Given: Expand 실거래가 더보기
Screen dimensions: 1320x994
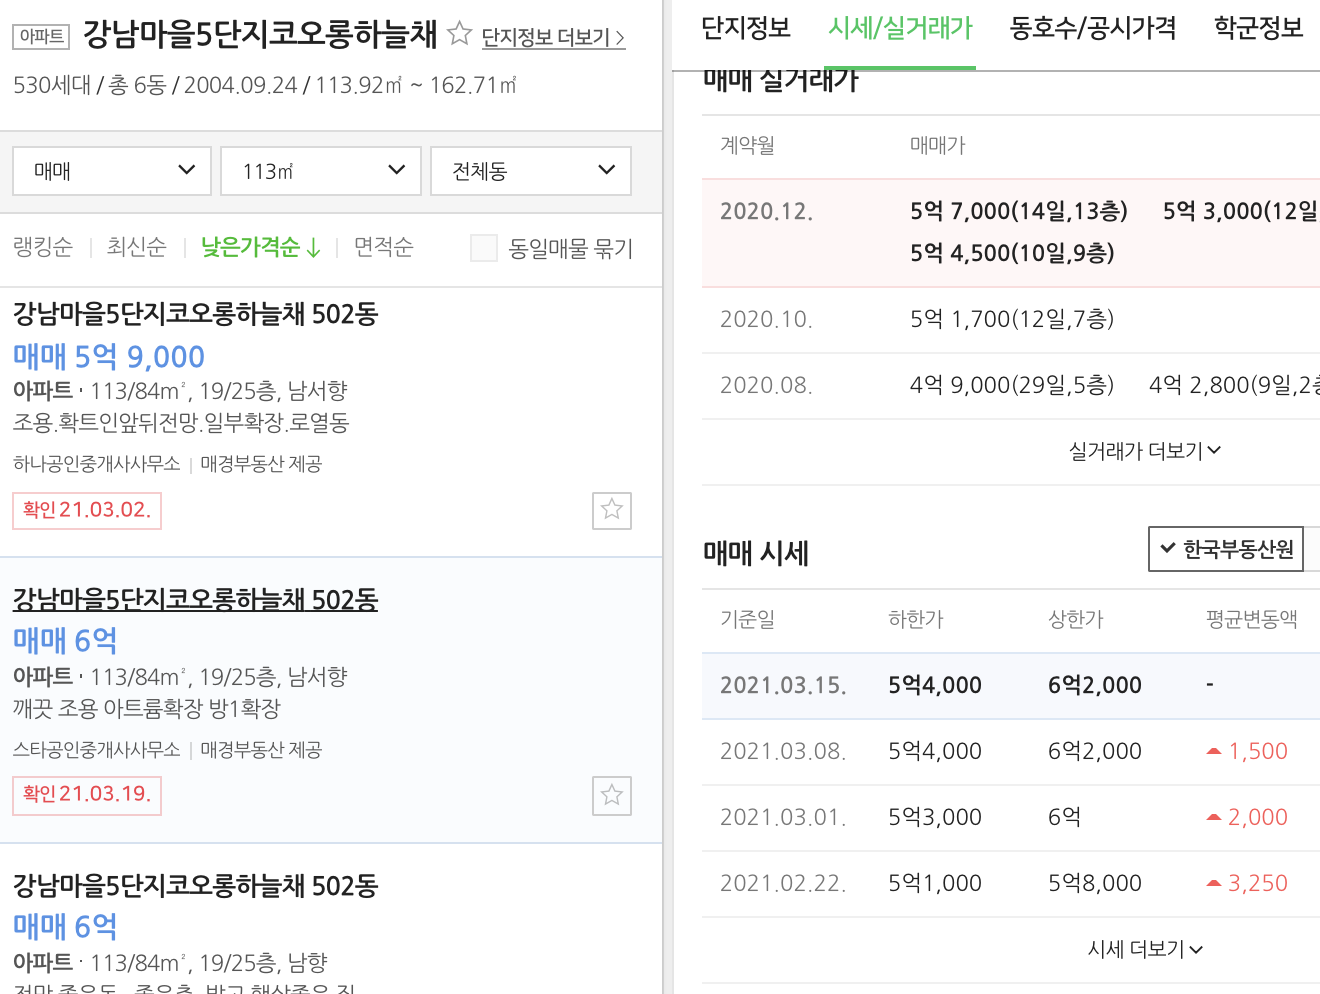Looking at the screenshot, I should (x=1145, y=451).
